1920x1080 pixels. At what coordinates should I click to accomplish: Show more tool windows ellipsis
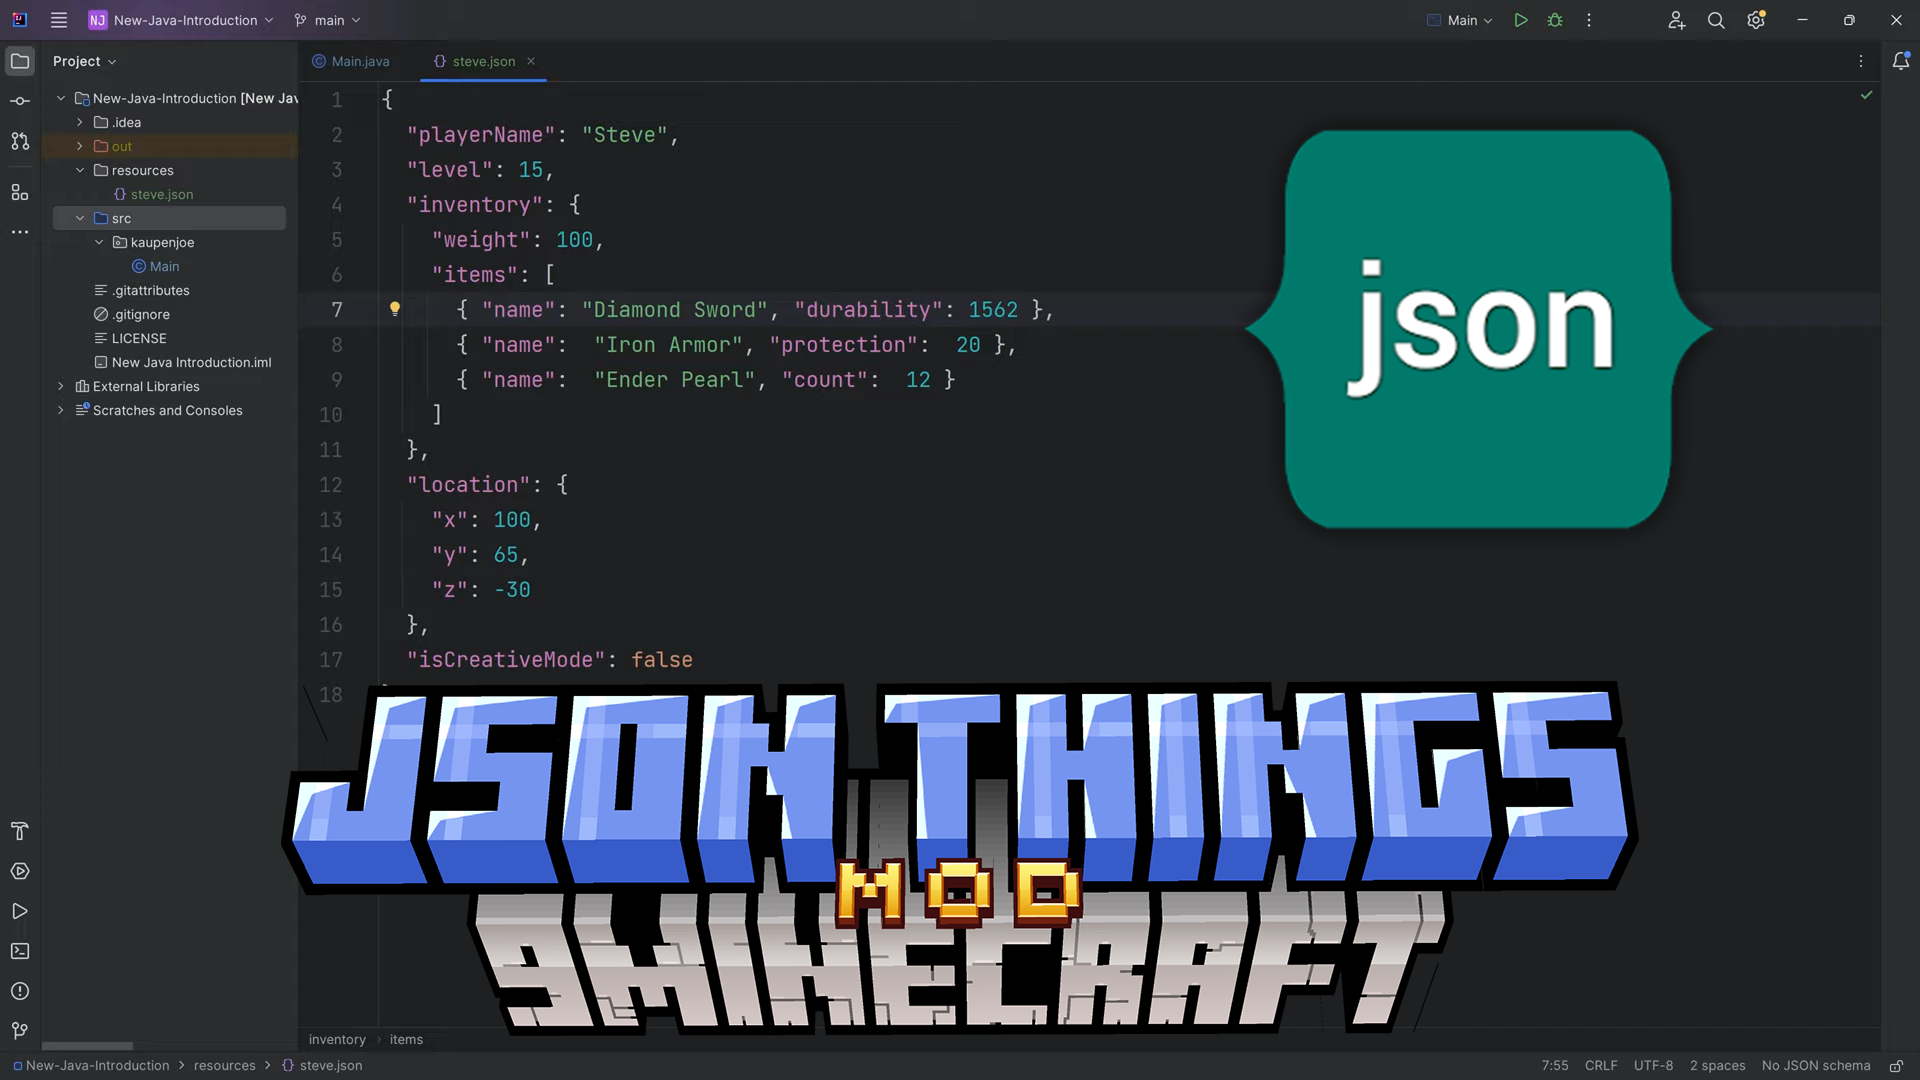click(x=20, y=232)
